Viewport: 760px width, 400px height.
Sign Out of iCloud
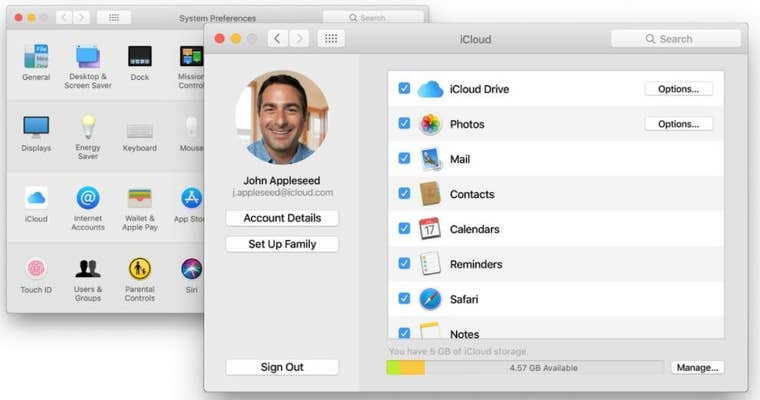[282, 368]
